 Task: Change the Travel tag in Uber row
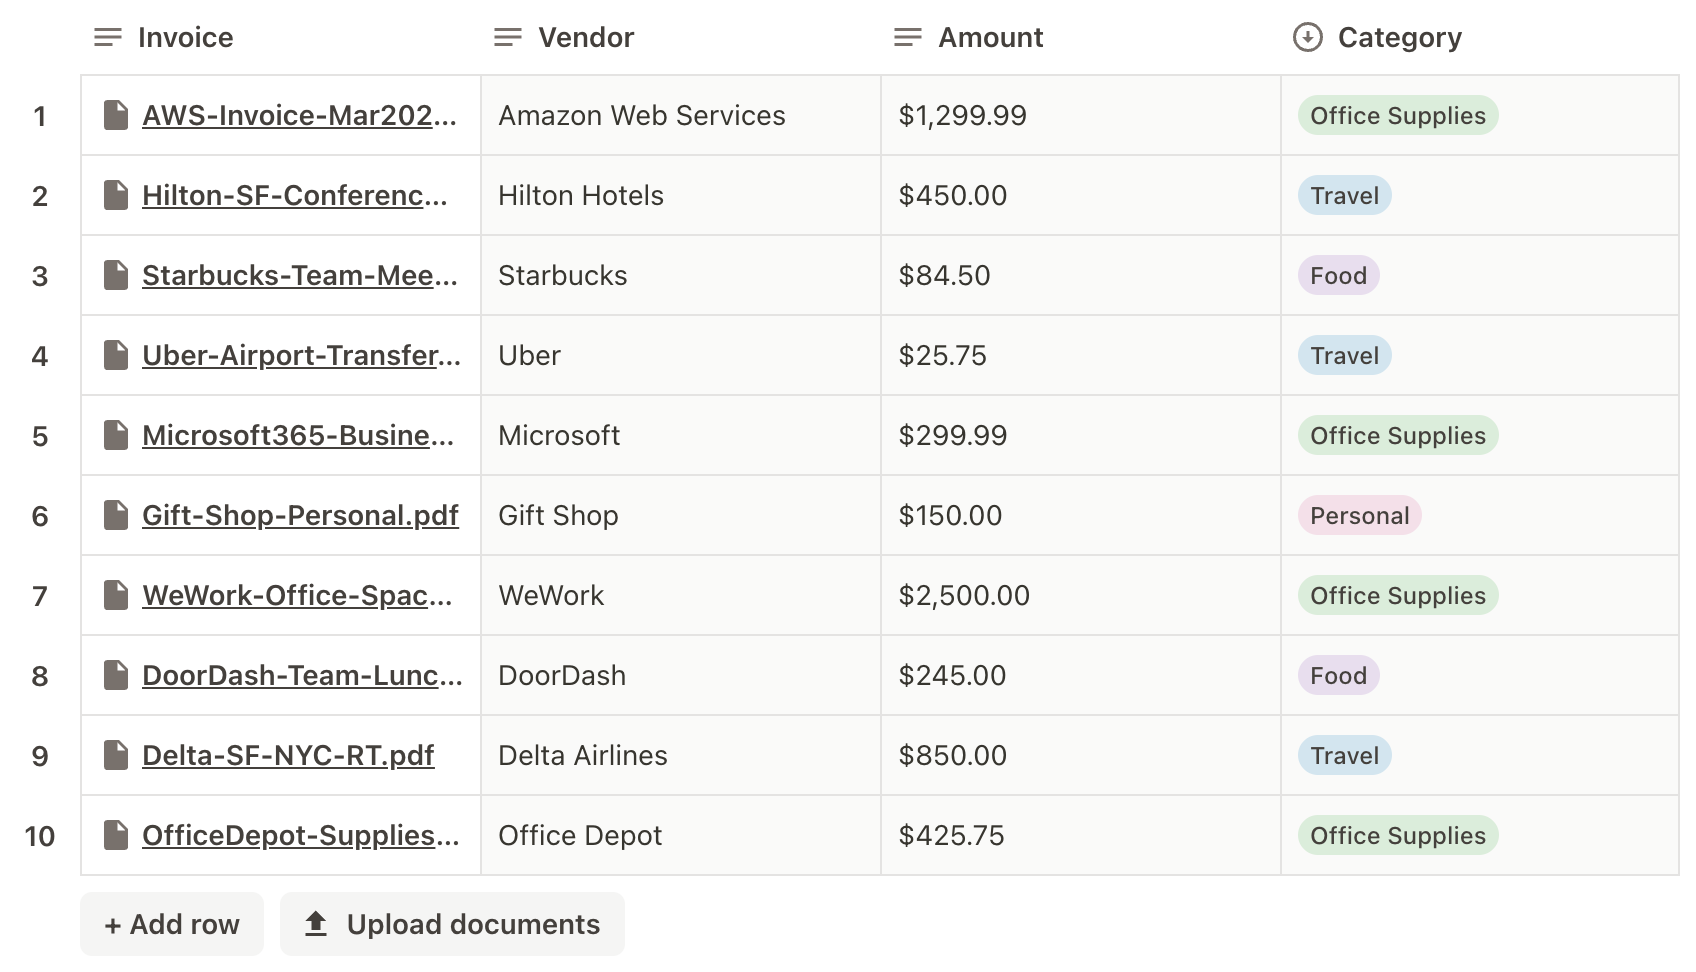click(1345, 355)
